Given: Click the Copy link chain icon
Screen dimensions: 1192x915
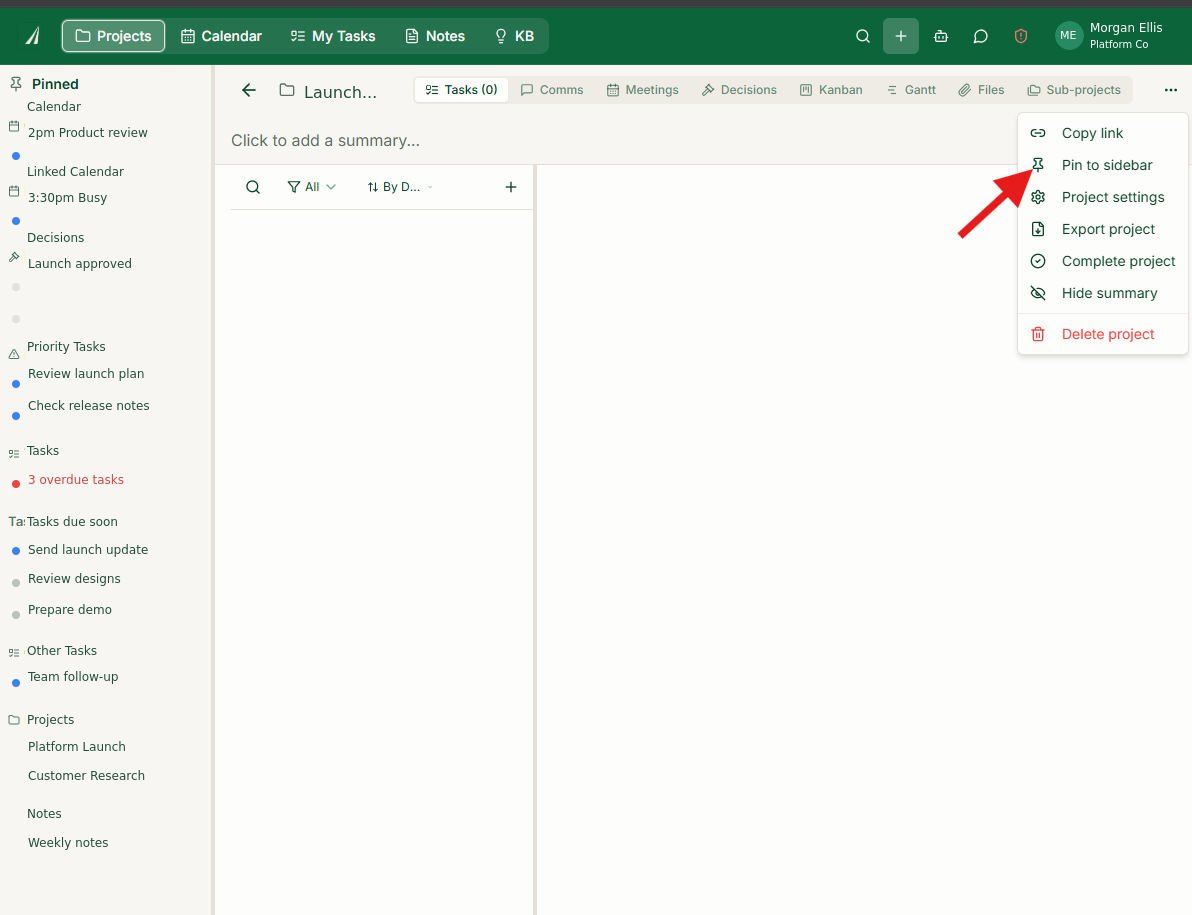Looking at the screenshot, I should click(x=1038, y=133).
